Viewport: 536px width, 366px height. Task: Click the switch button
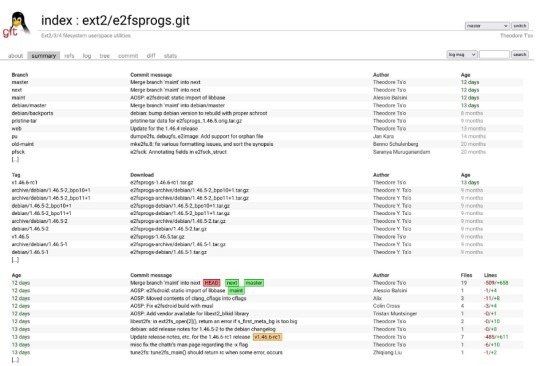pyautogui.click(x=520, y=26)
